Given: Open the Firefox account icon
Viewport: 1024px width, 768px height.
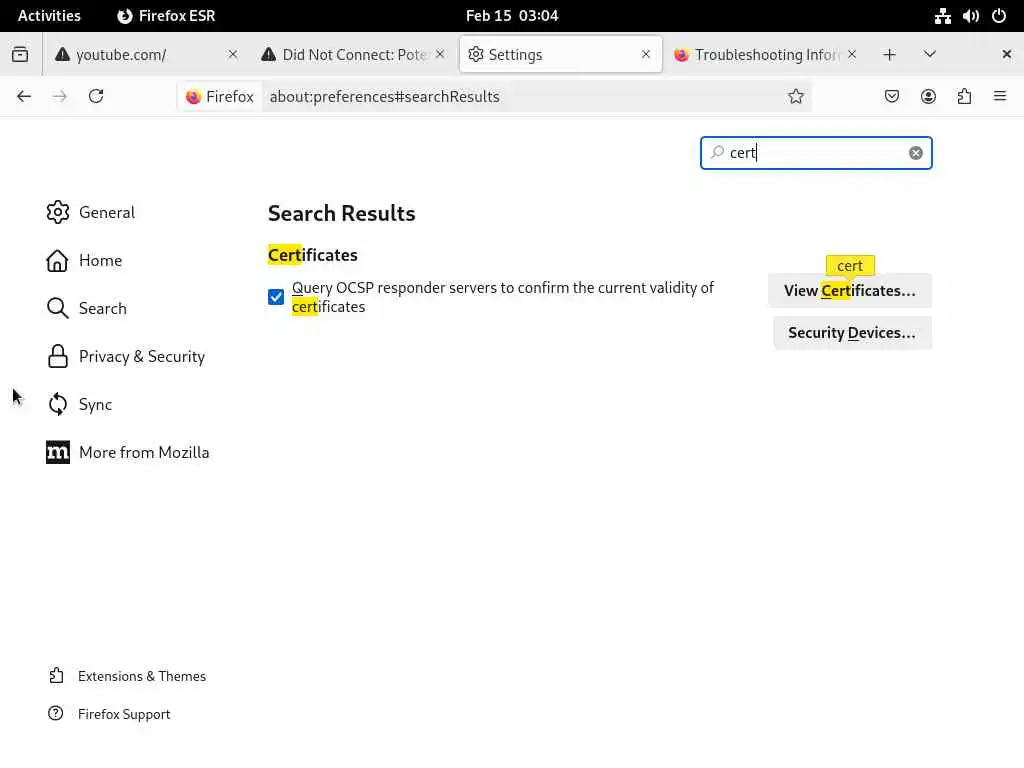Looking at the screenshot, I should point(928,96).
